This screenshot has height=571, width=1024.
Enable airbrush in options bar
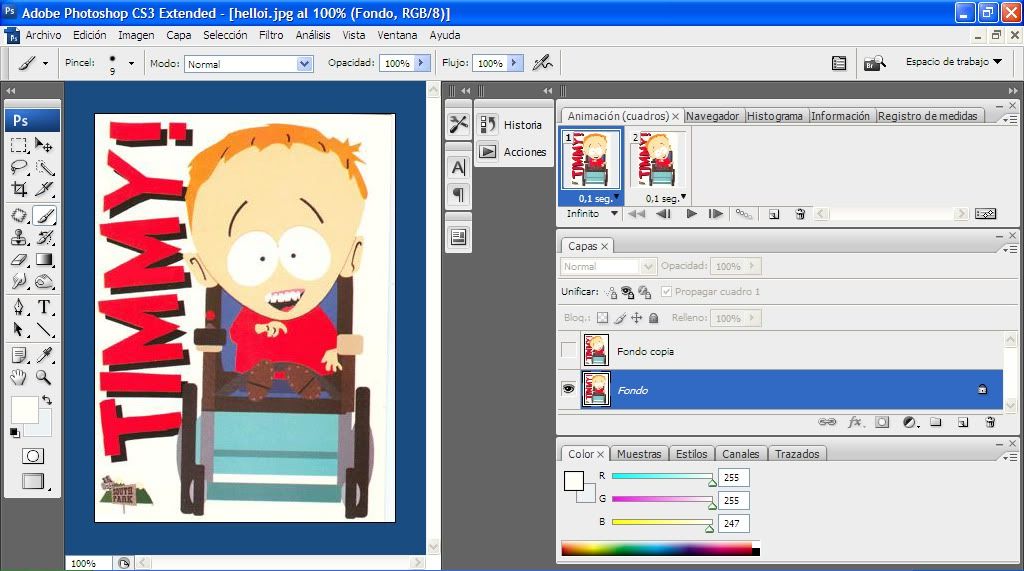coord(543,63)
